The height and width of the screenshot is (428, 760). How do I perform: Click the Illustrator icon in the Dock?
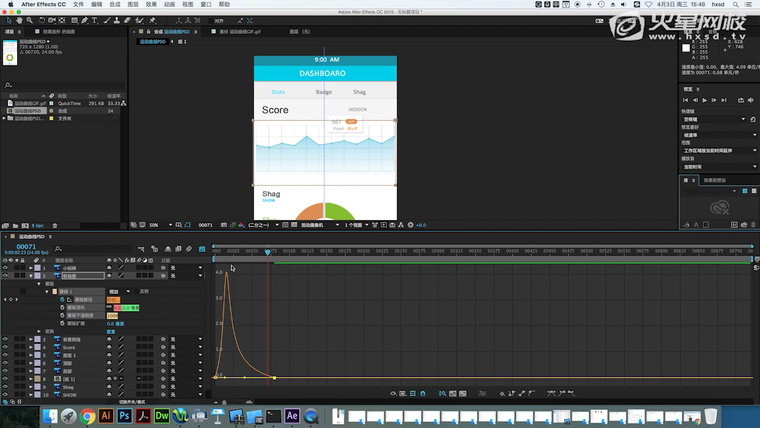click(x=105, y=415)
